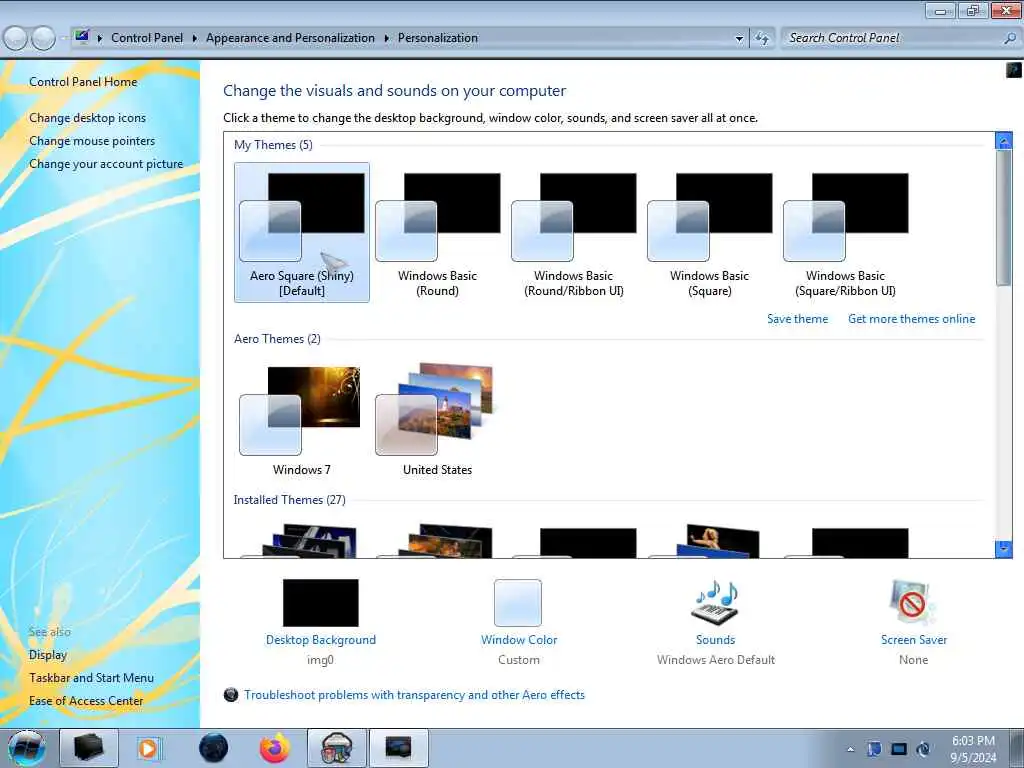Launch Firefox from the taskbar
The width and height of the screenshot is (1024, 768).
click(x=275, y=748)
